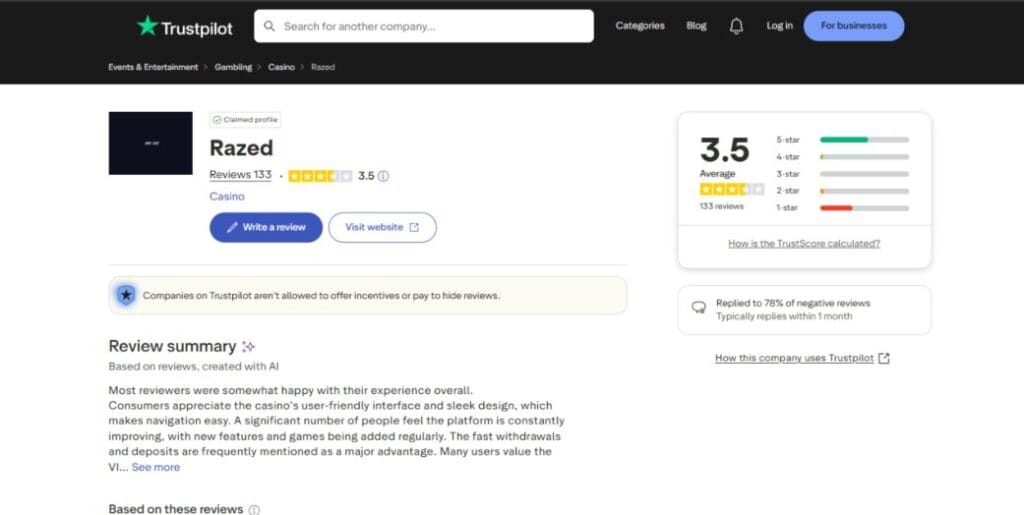Click the pencil icon in Write a review
This screenshot has width=1024, height=515.
[233, 227]
